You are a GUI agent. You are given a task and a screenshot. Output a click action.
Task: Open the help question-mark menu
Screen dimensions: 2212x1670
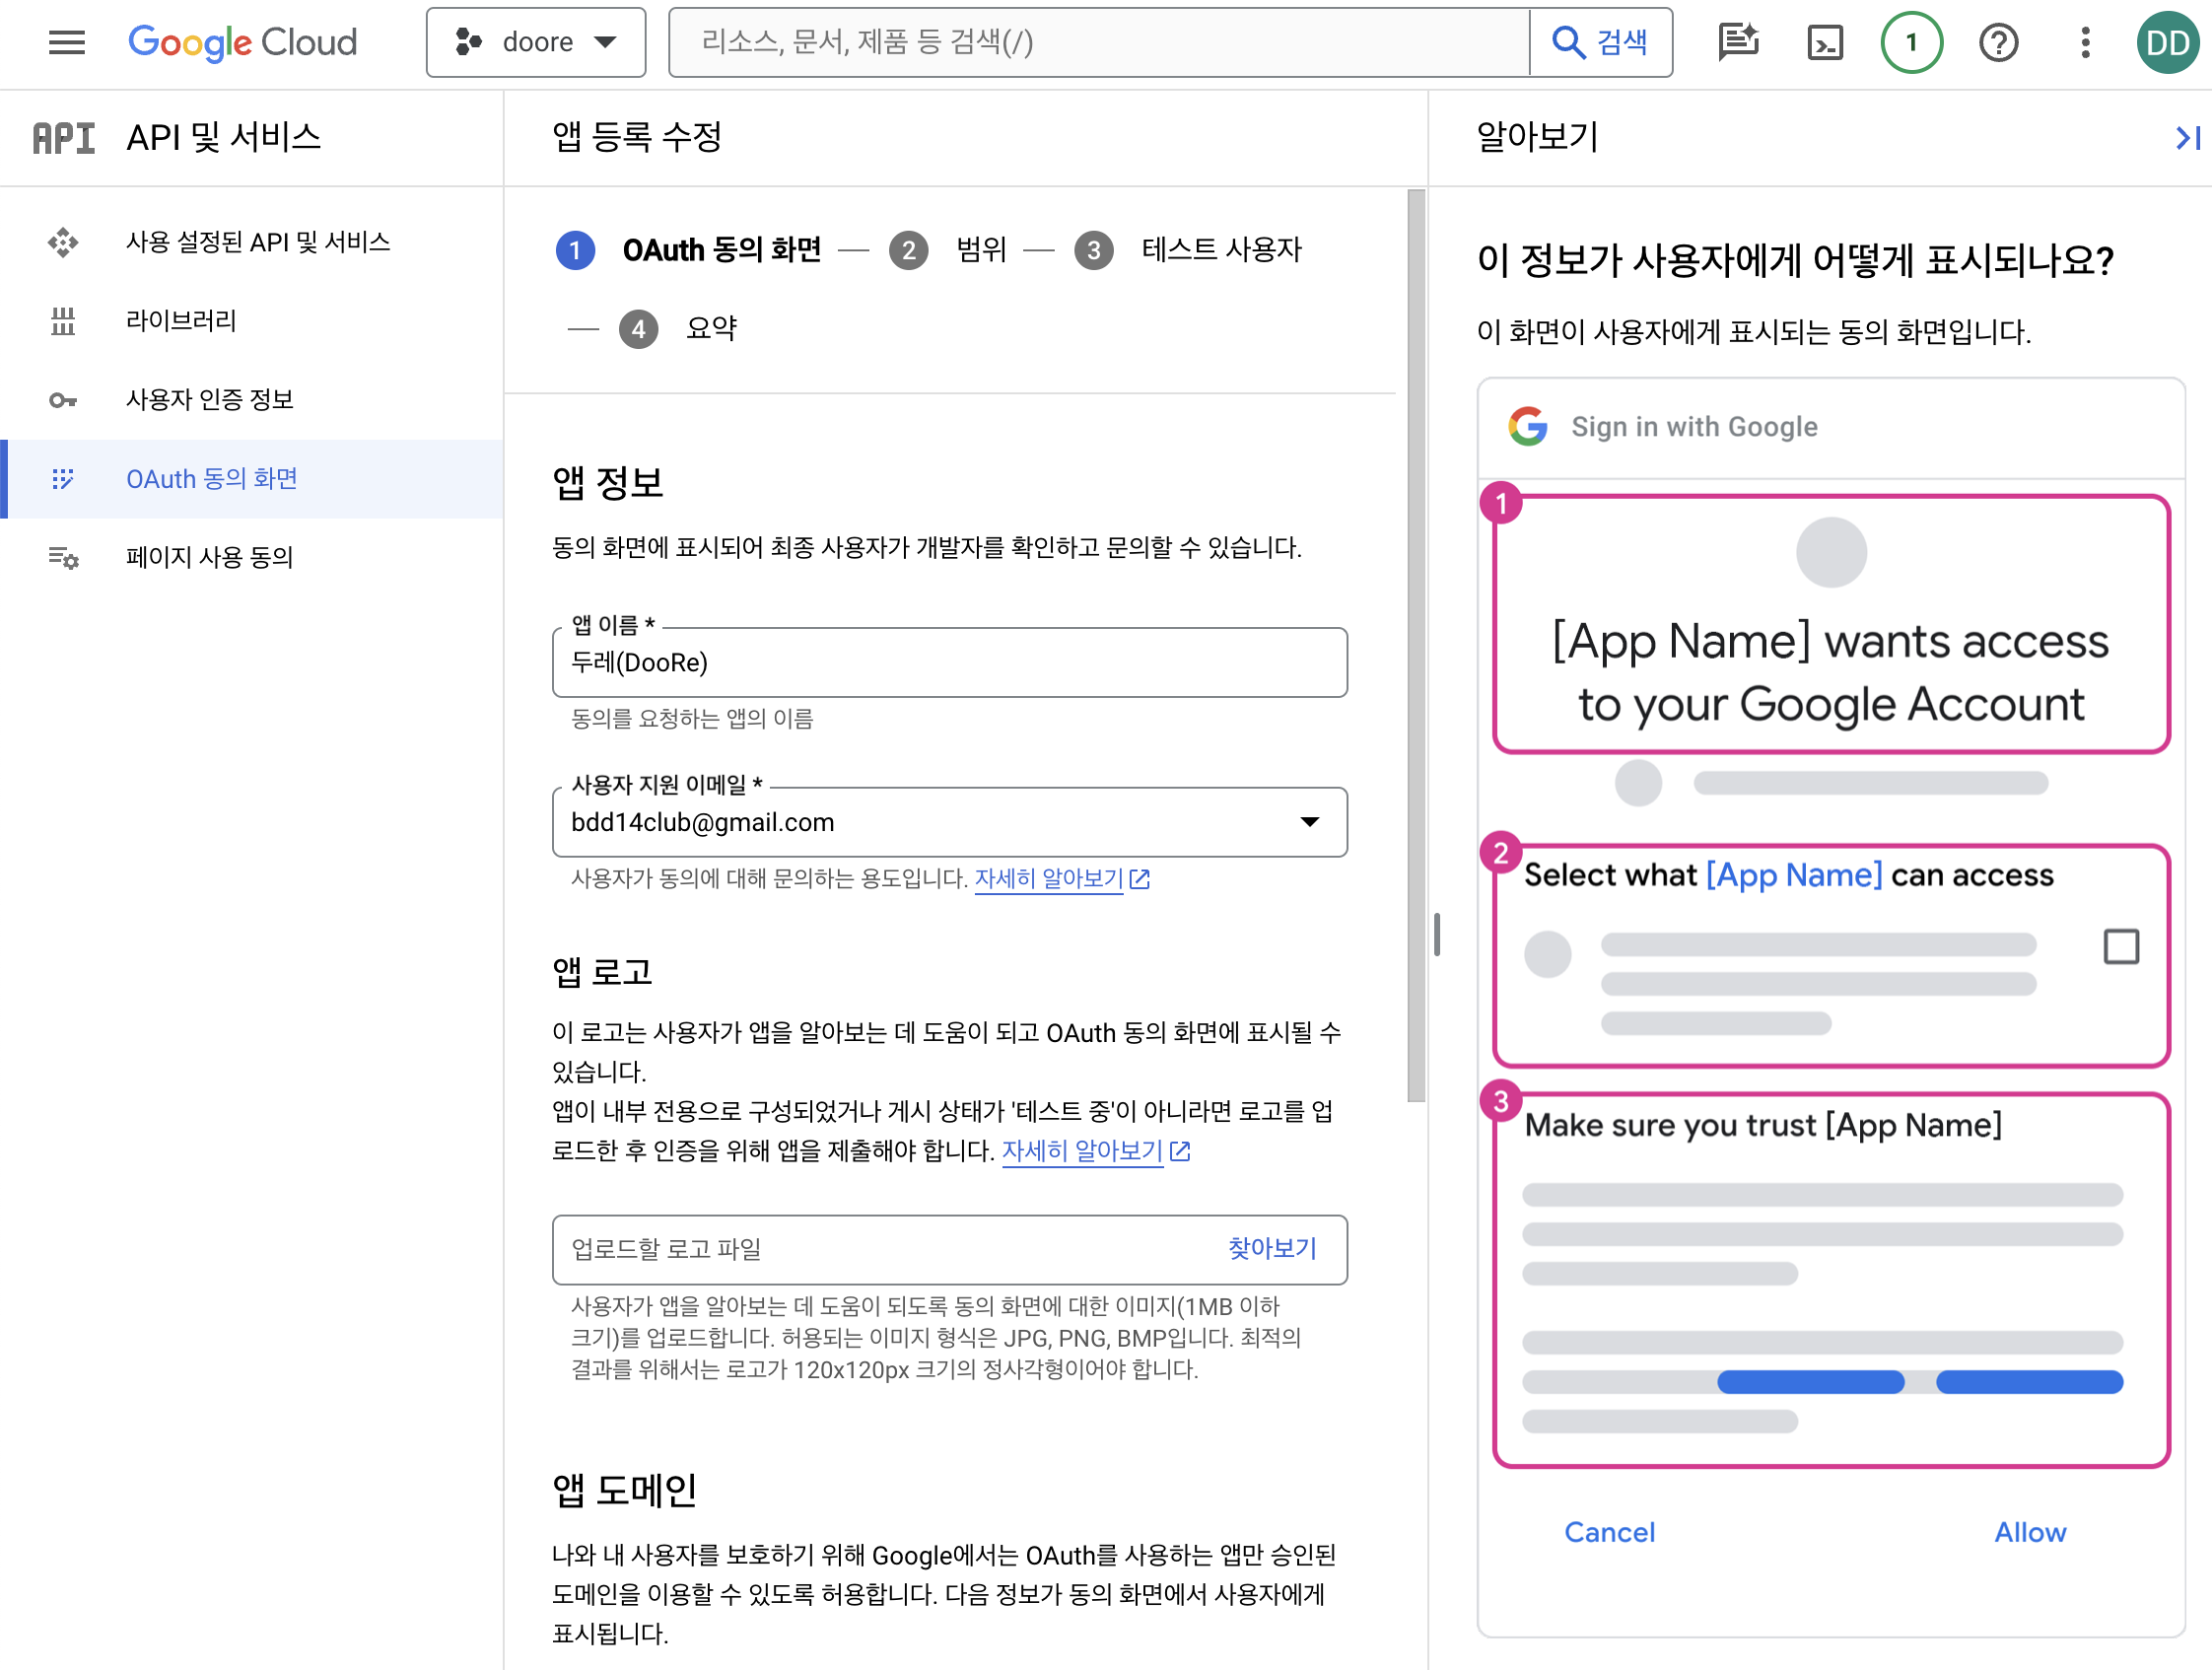tap(1998, 42)
